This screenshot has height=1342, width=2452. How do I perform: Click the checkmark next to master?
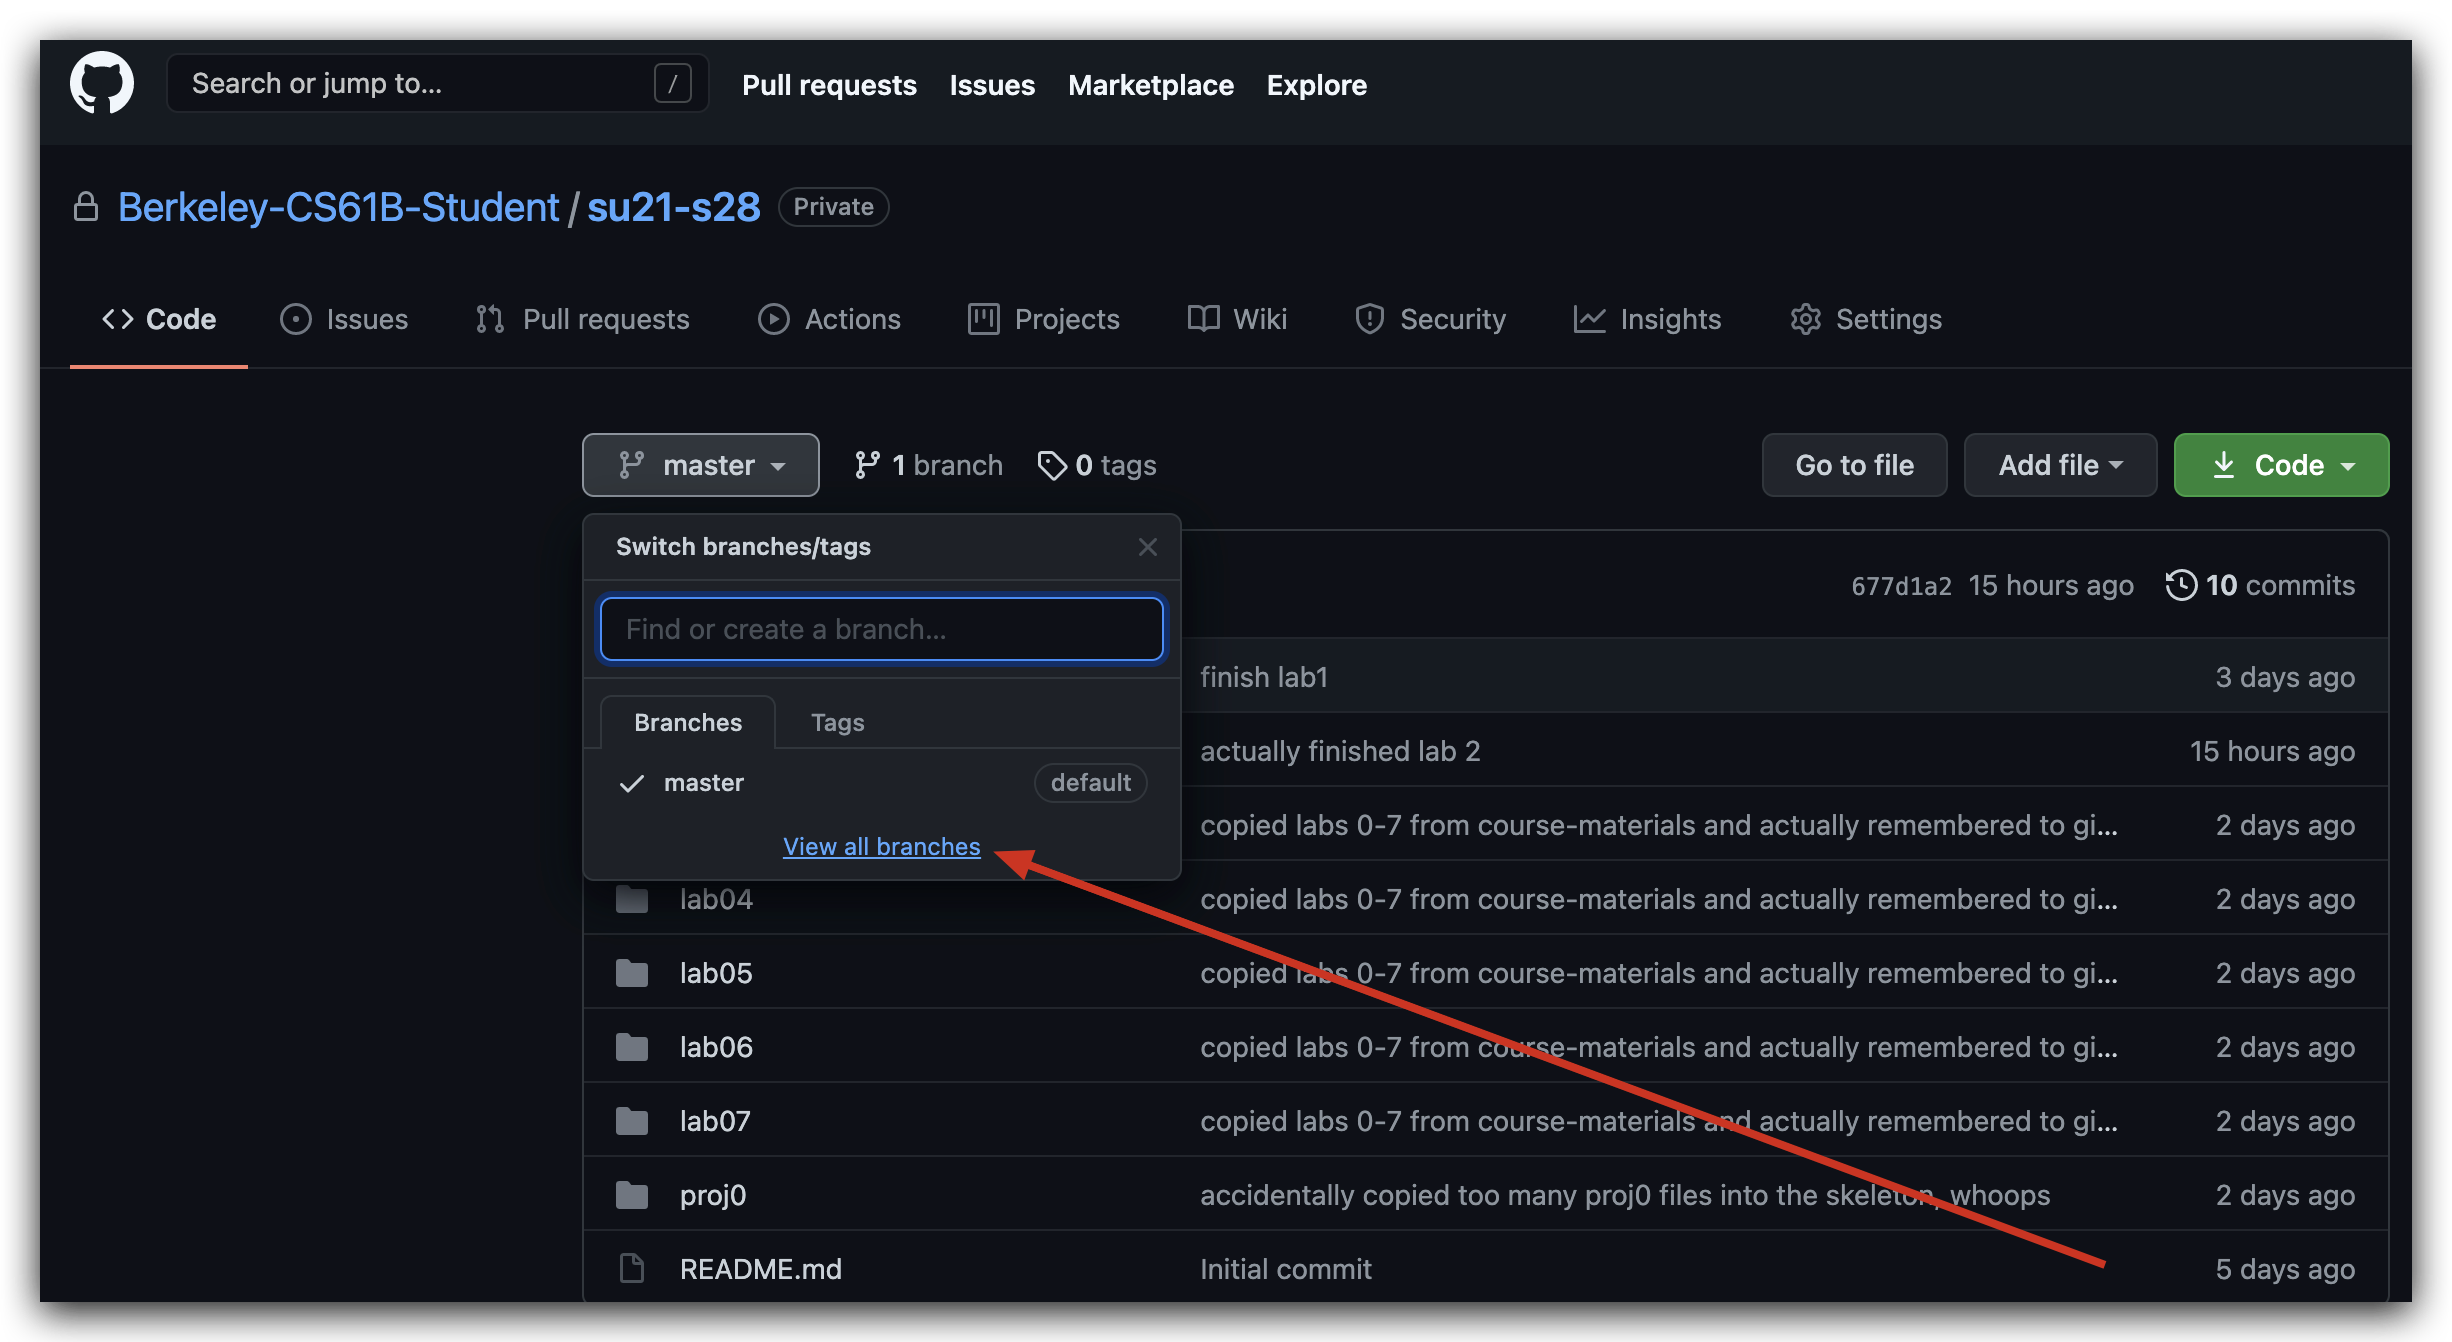pos(632,783)
